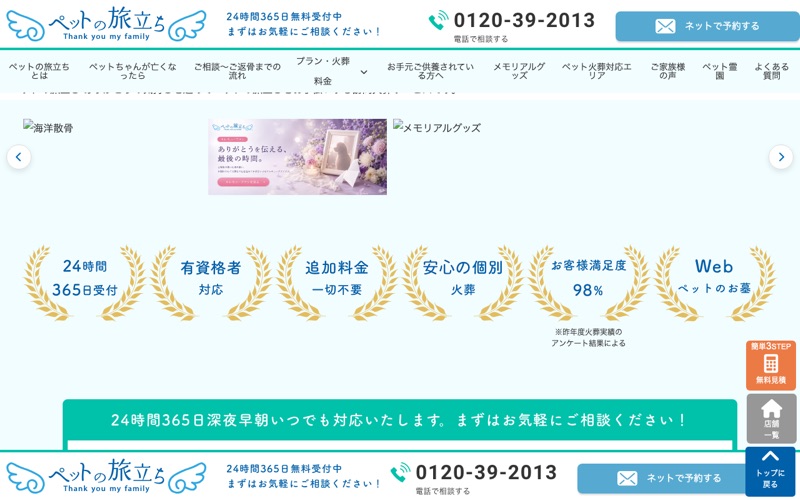Open the purple flower memorial banner
This screenshot has width=800, height=500.
tap(297, 157)
